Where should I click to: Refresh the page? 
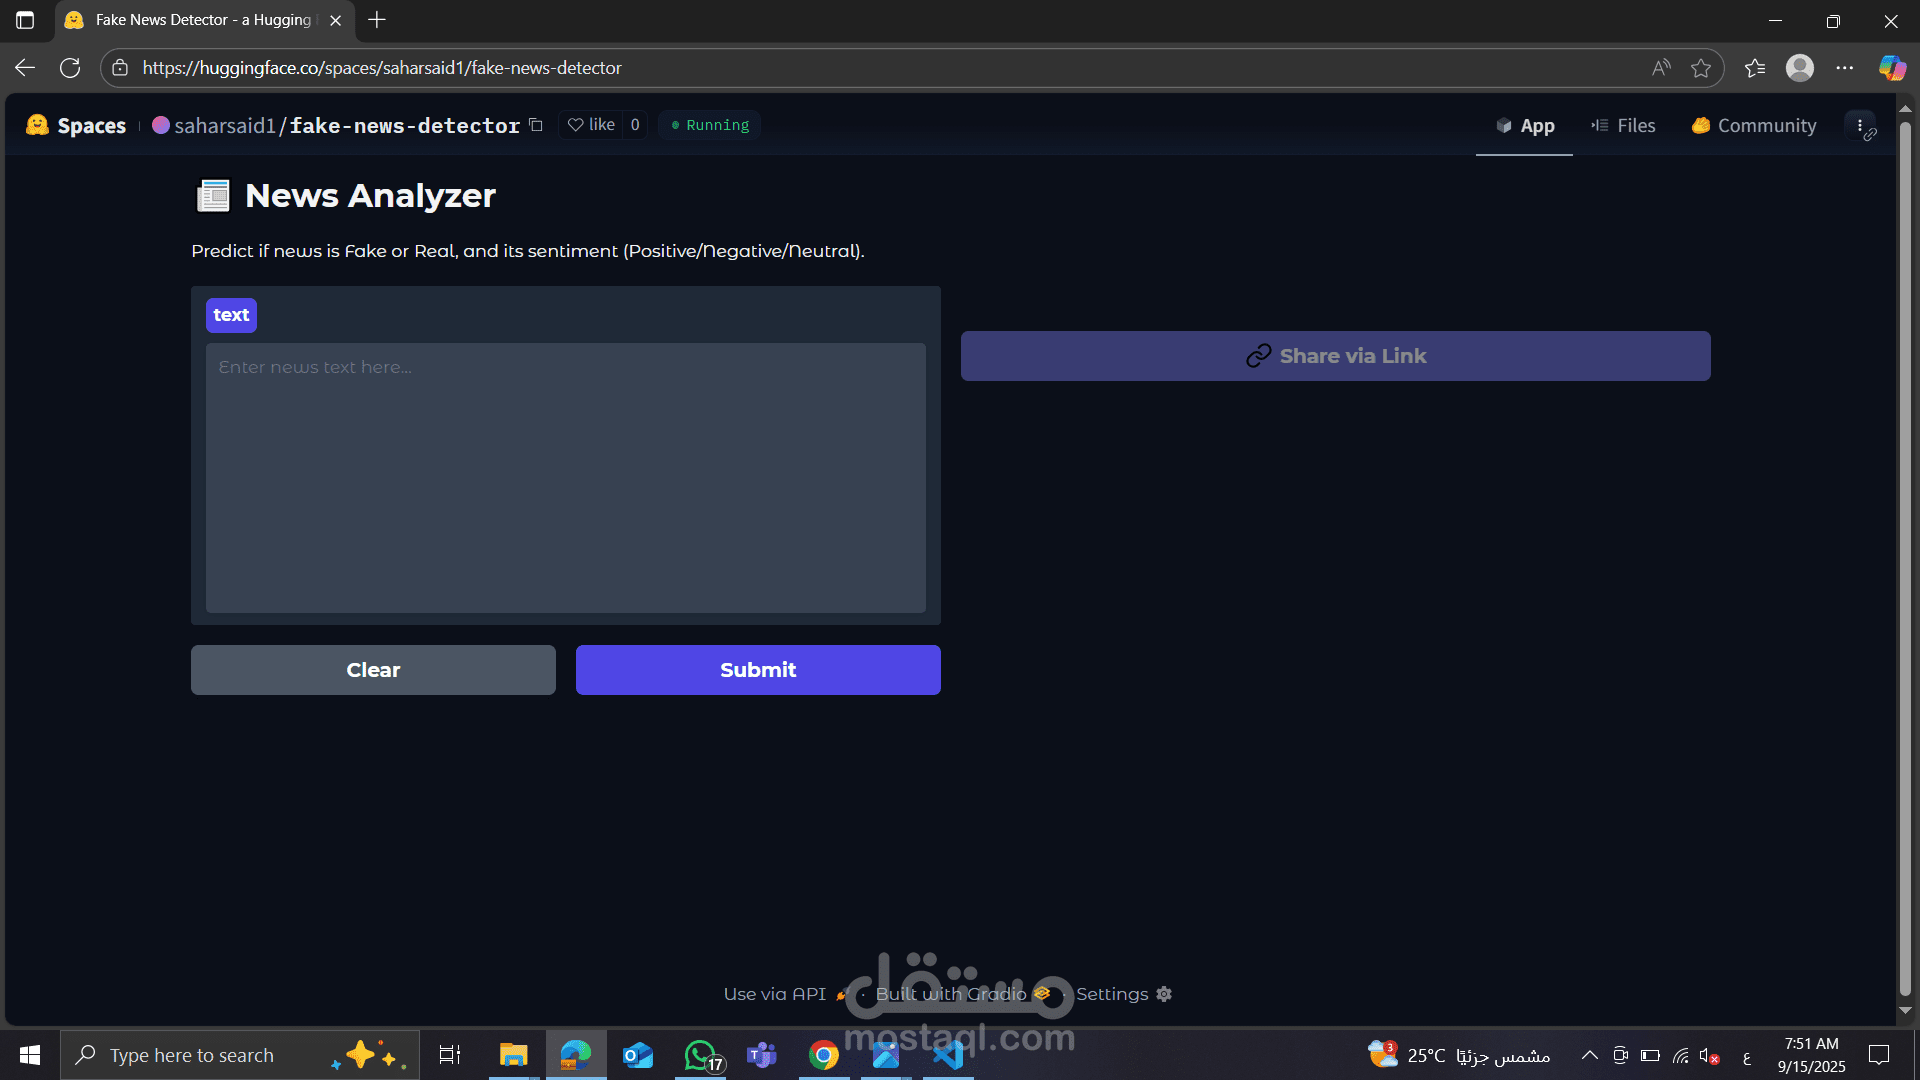click(x=70, y=68)
